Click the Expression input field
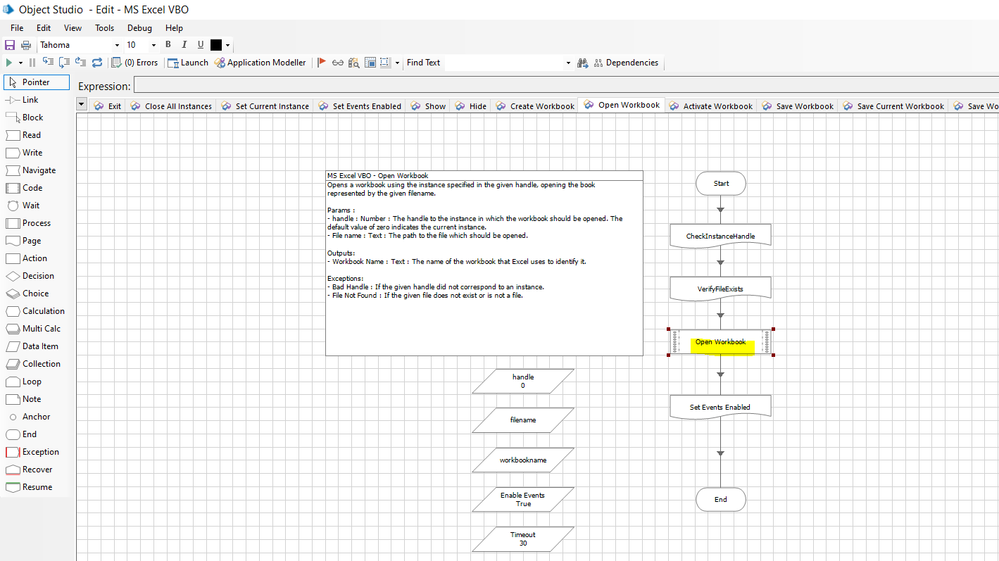The height and width of the screenshot is (561, 999). 566,85
